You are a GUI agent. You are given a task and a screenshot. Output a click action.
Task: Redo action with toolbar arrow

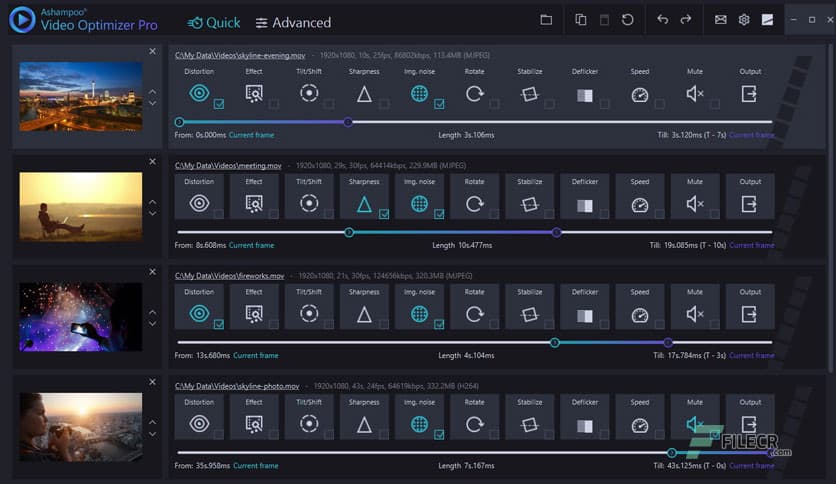686,20
